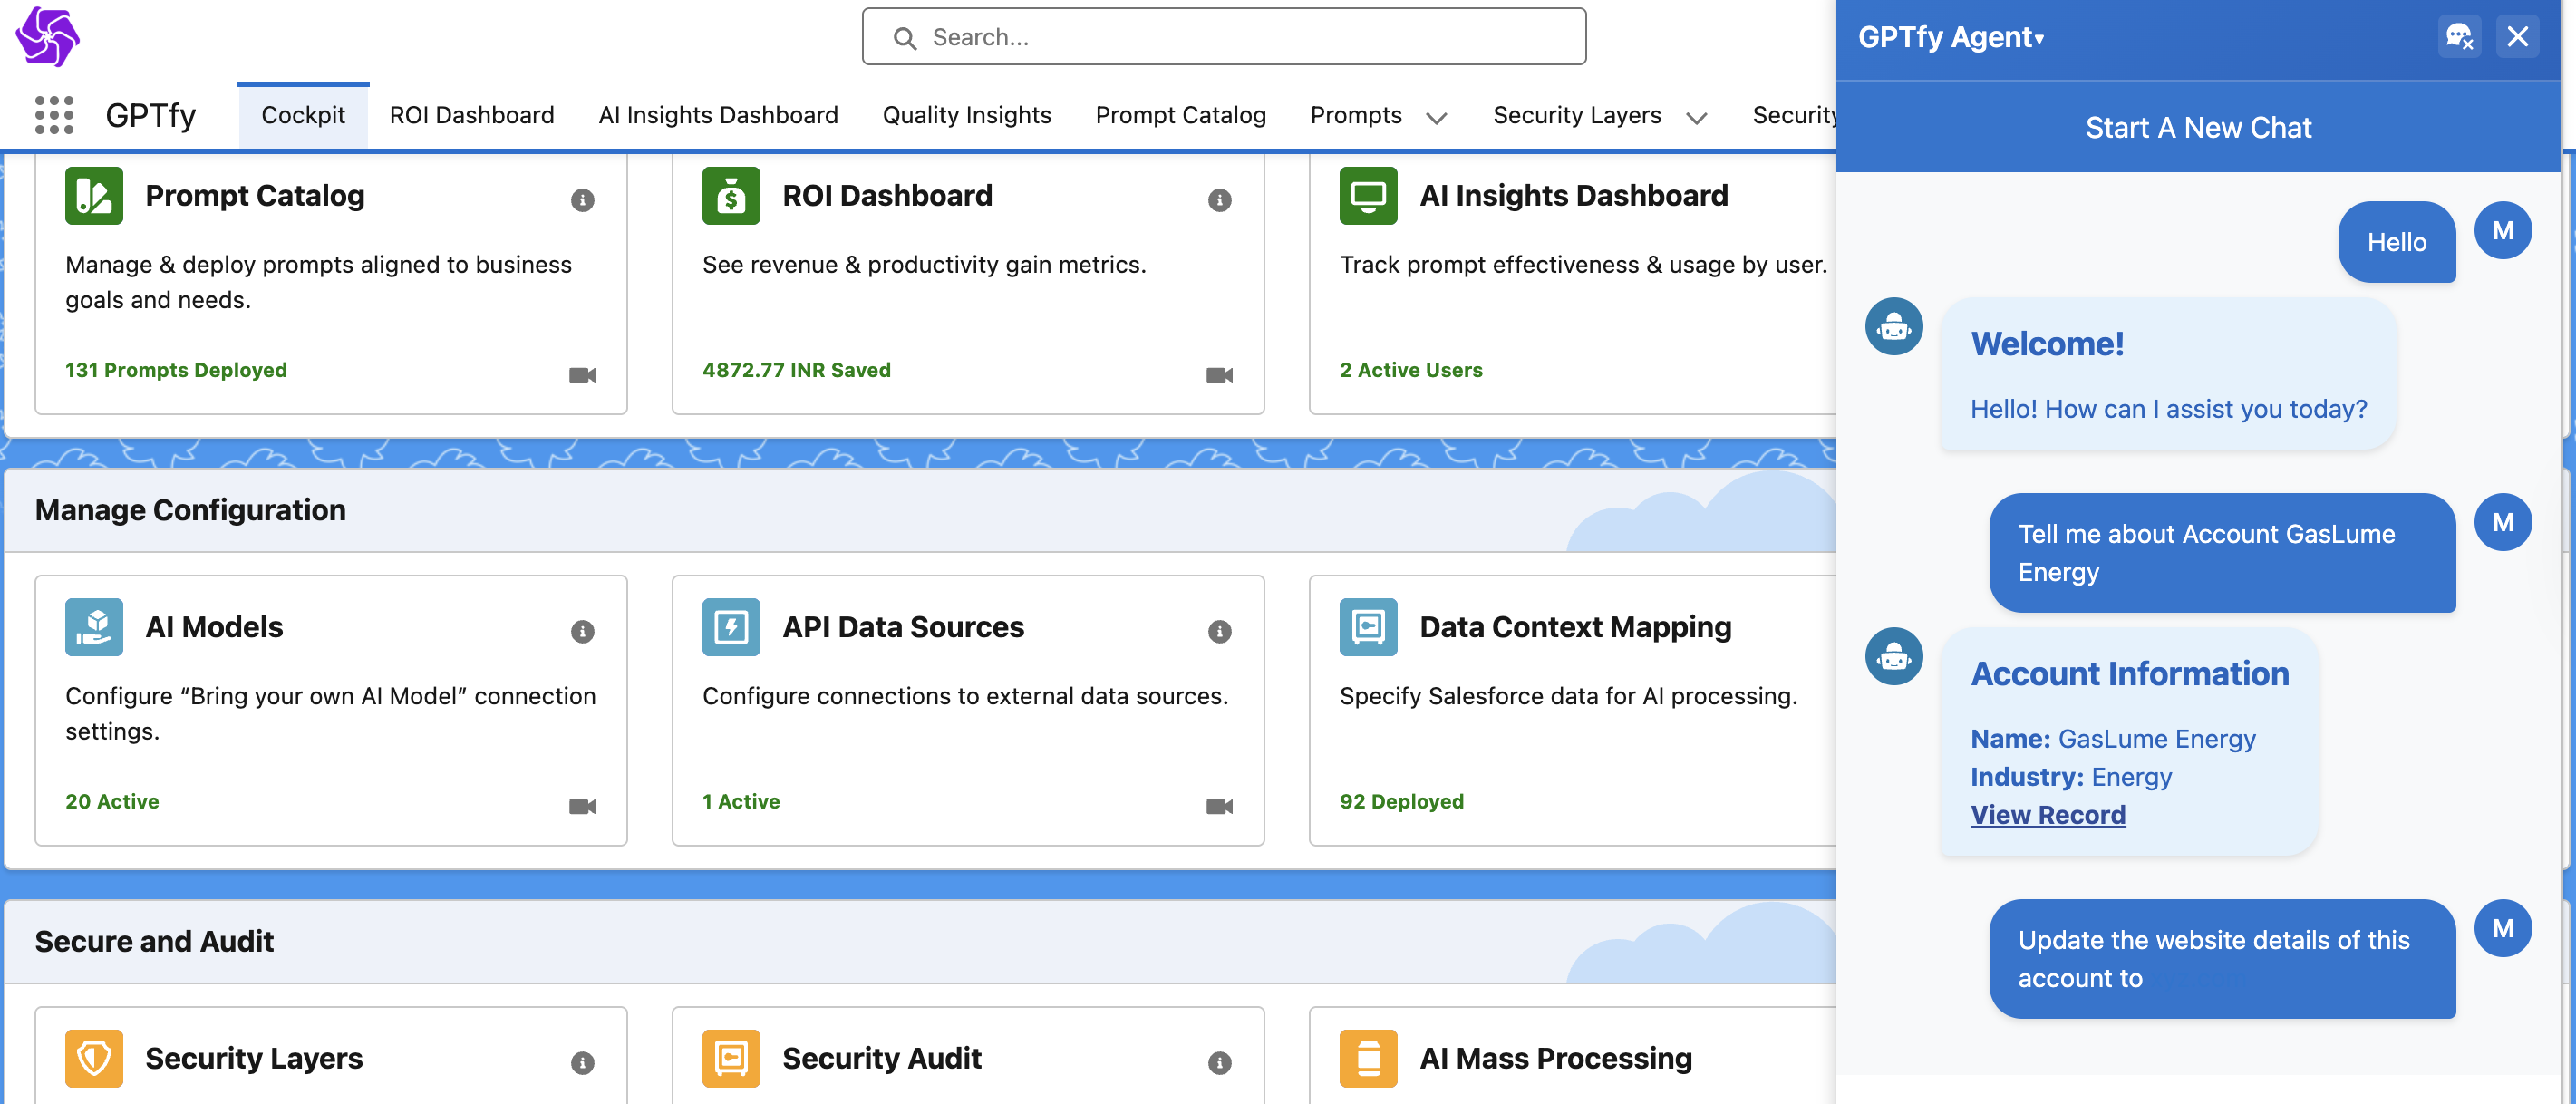Open the API Data Sources info icon
This screenshot has height=1104, width=2576.
point(1219,631)
